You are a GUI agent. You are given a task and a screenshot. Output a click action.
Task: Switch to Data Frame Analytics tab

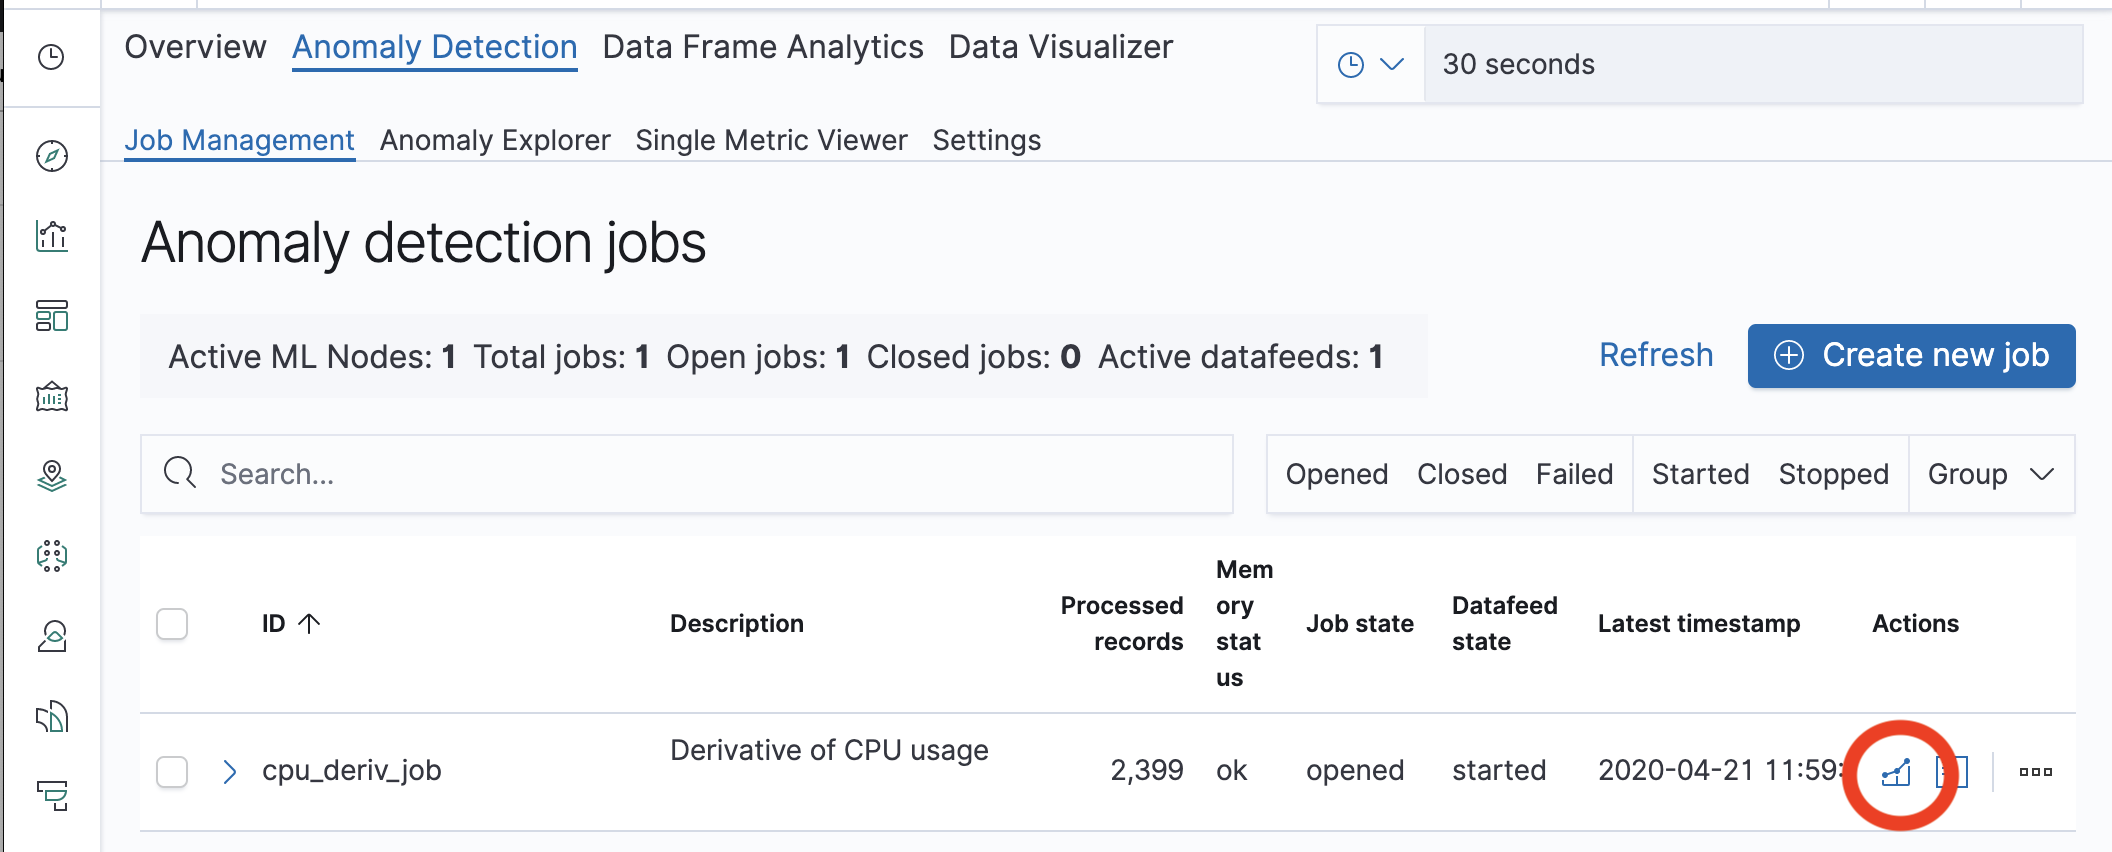(762, 47)
